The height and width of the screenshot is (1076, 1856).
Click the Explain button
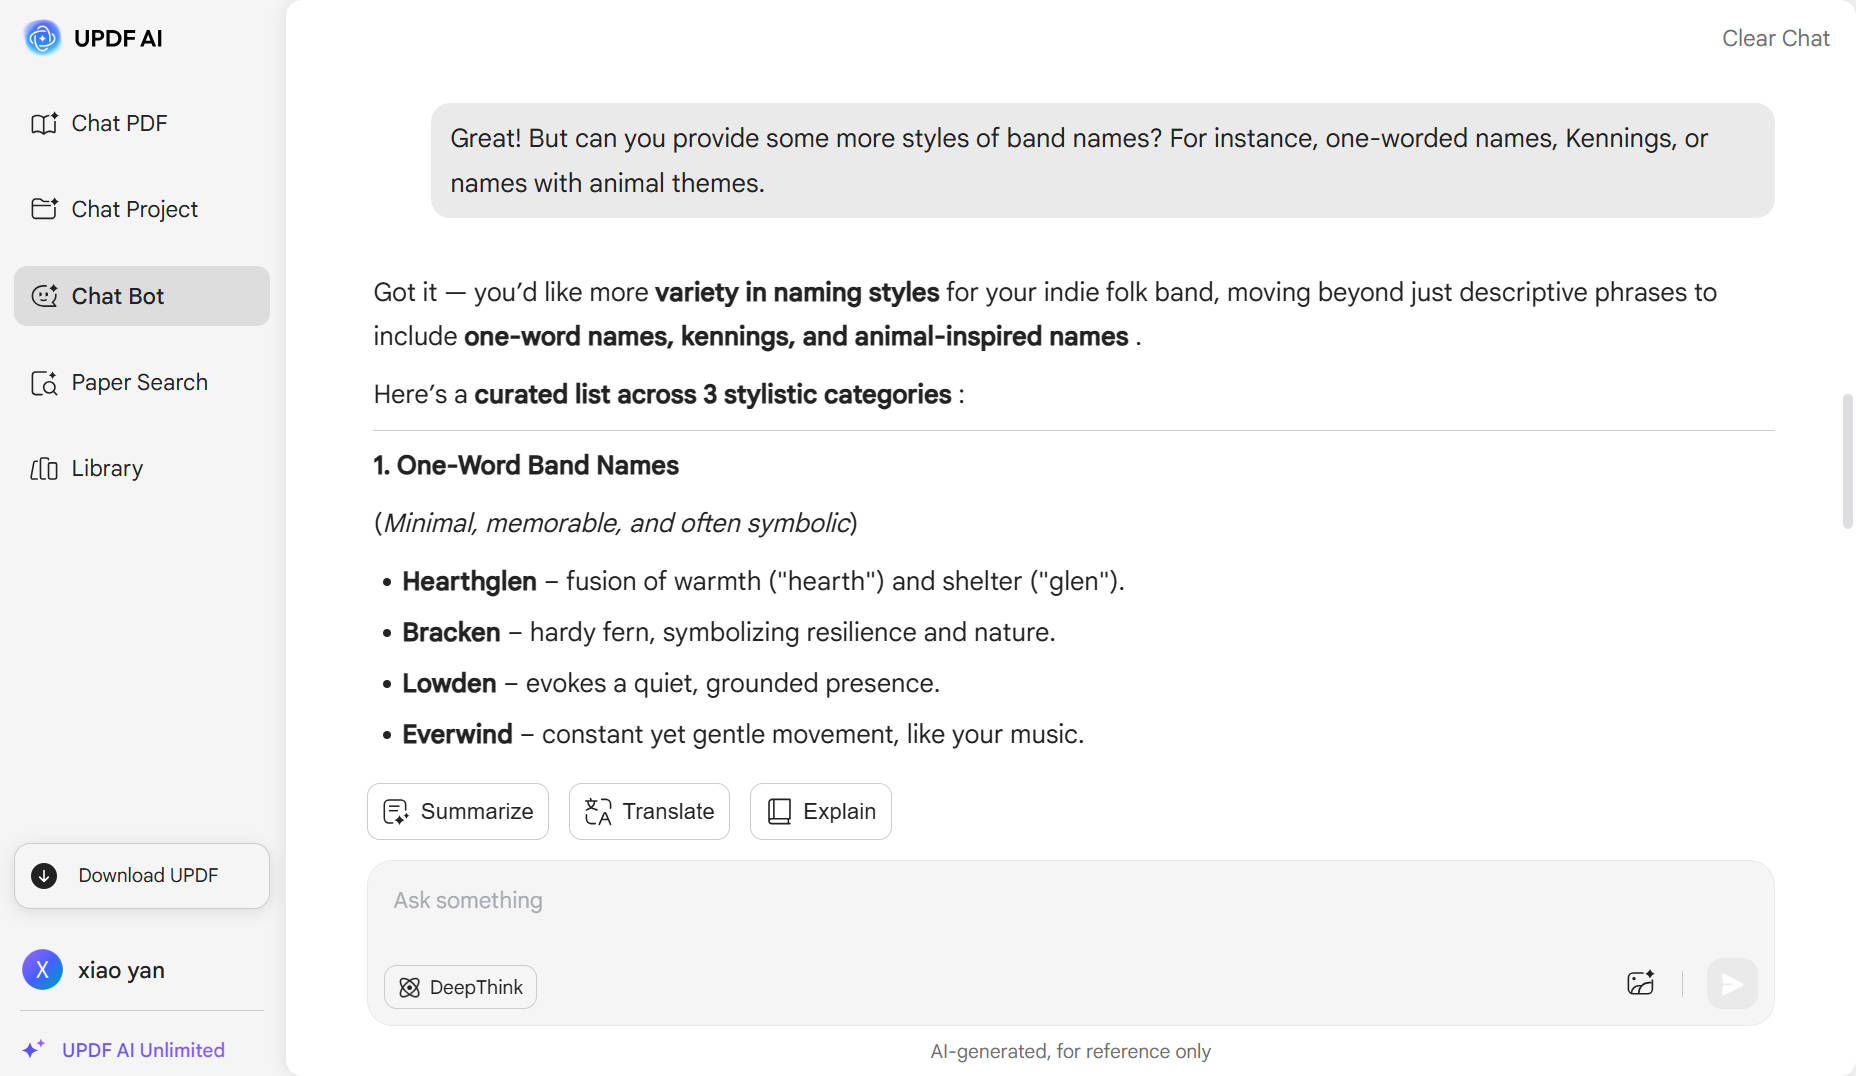pos(820,811)
